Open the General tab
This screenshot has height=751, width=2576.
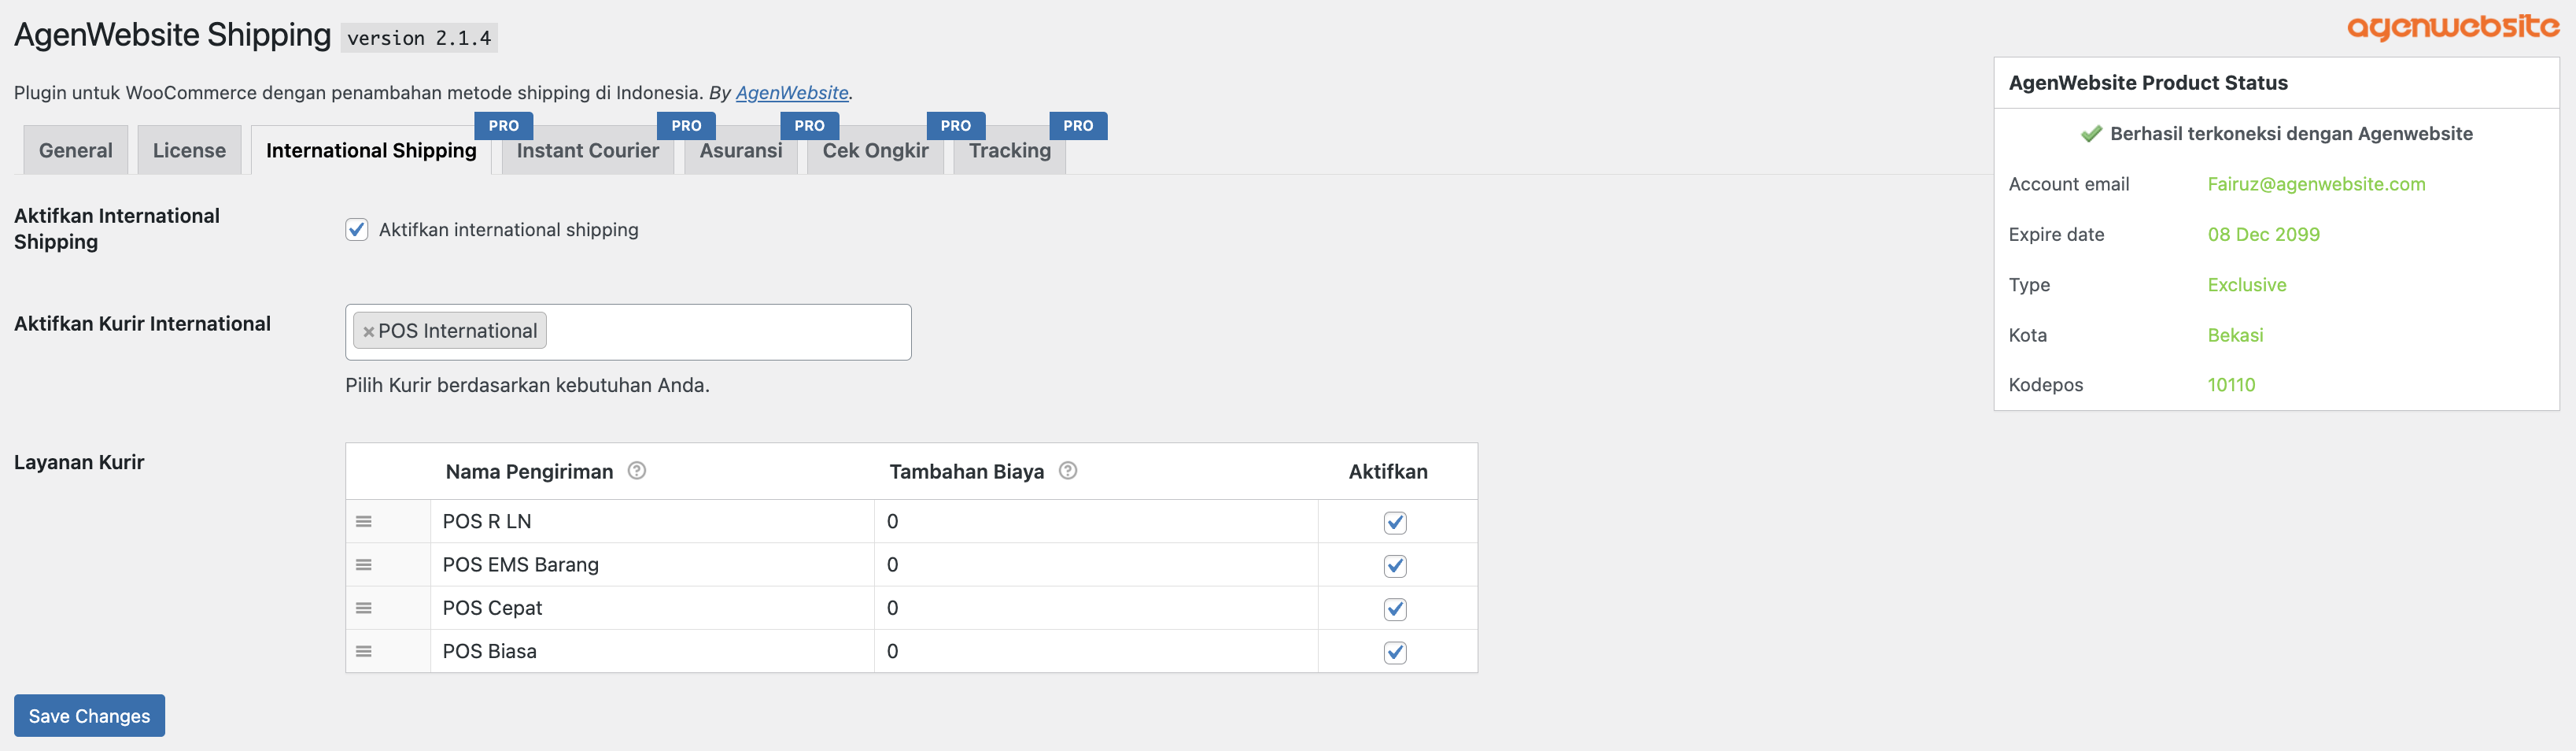pos(75,150)
